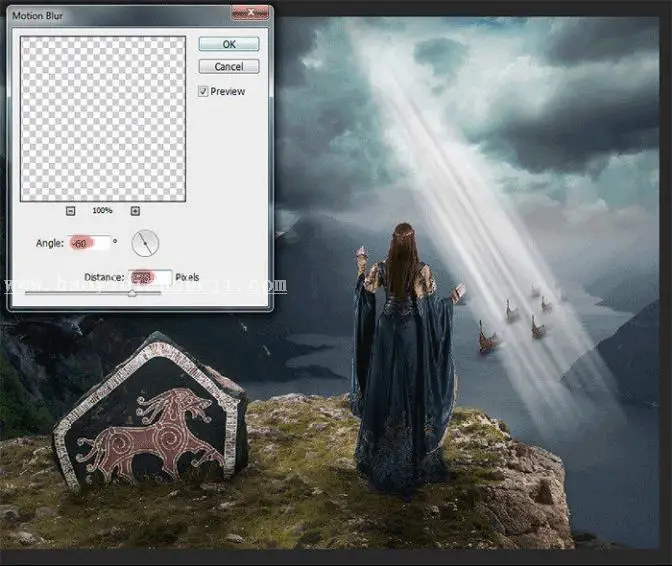Click into the Distance input field

(150, 278)
